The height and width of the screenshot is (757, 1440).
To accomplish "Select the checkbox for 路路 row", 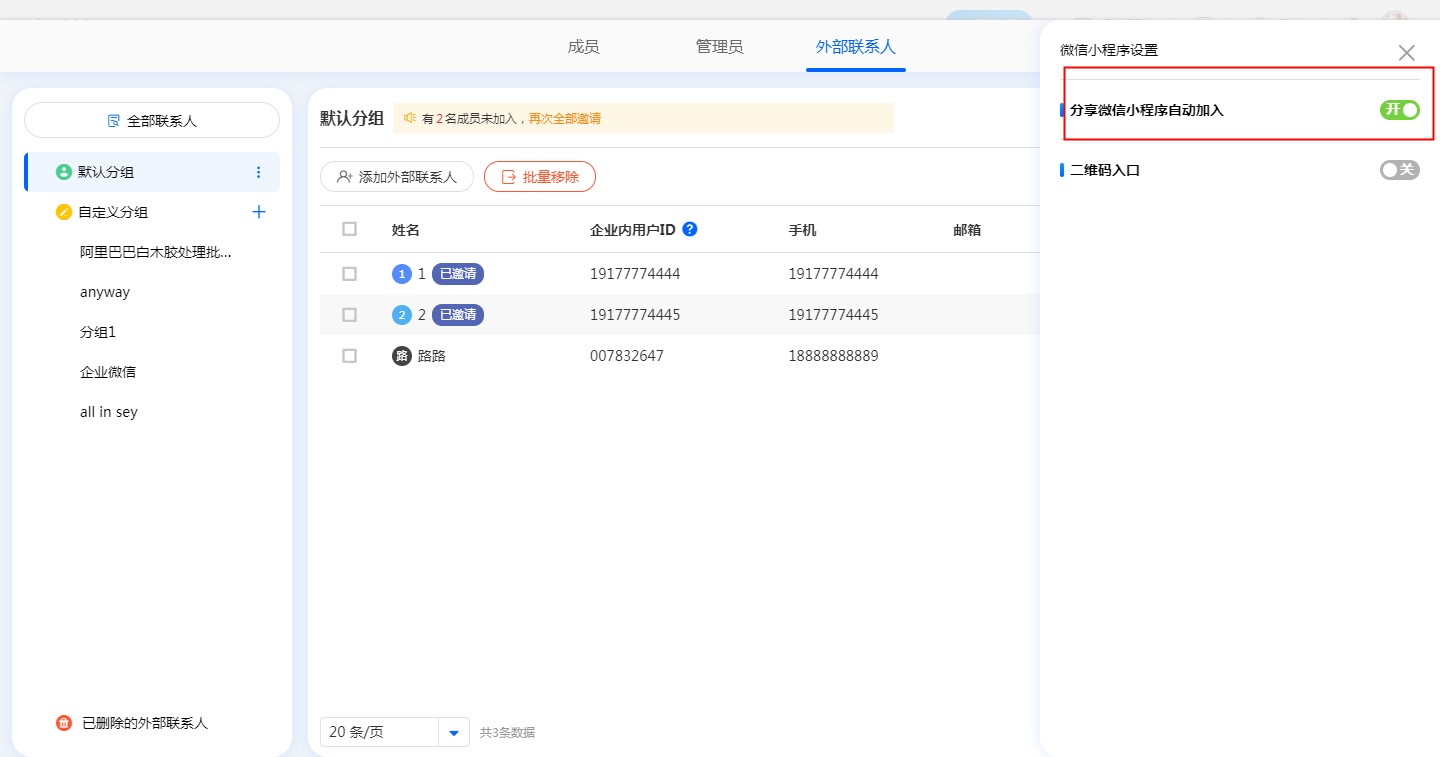I will (349, 356).
